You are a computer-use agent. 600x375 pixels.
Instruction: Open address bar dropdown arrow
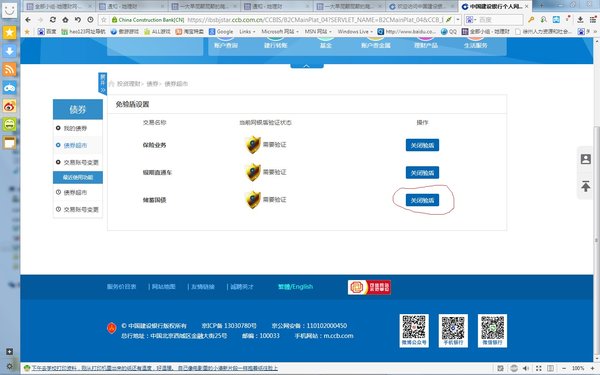458,20
